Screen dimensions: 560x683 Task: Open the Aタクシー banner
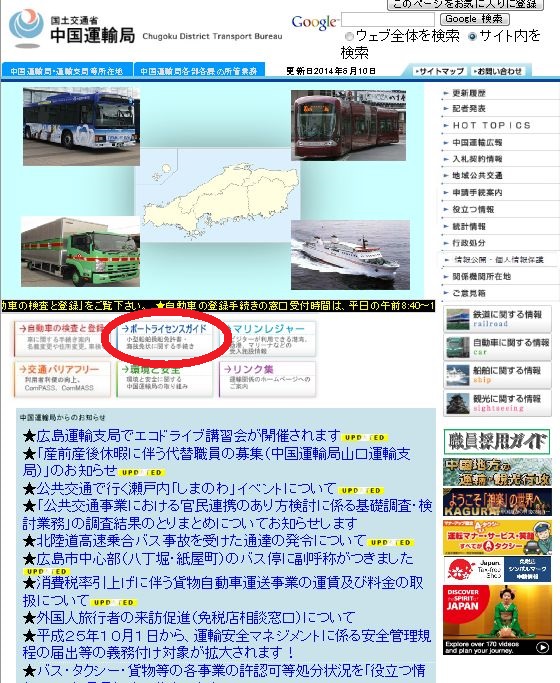(497, 538)
